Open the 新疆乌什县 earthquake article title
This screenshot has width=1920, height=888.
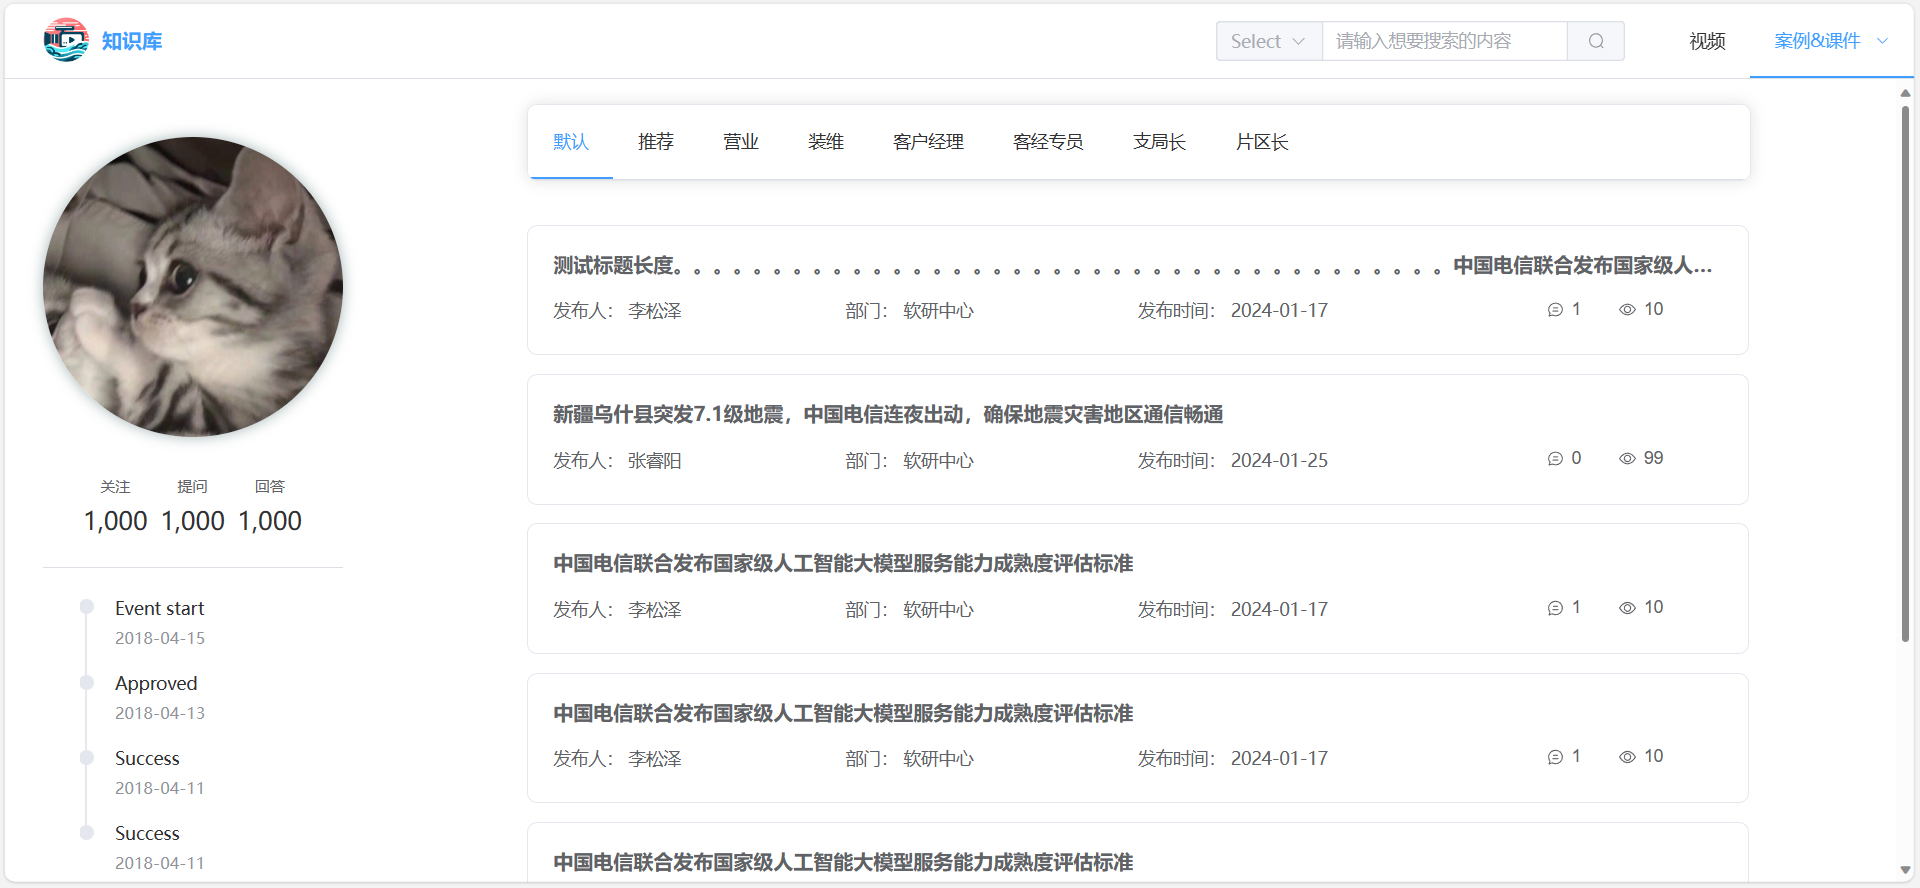pyautogui.click(x=888, y=414)
